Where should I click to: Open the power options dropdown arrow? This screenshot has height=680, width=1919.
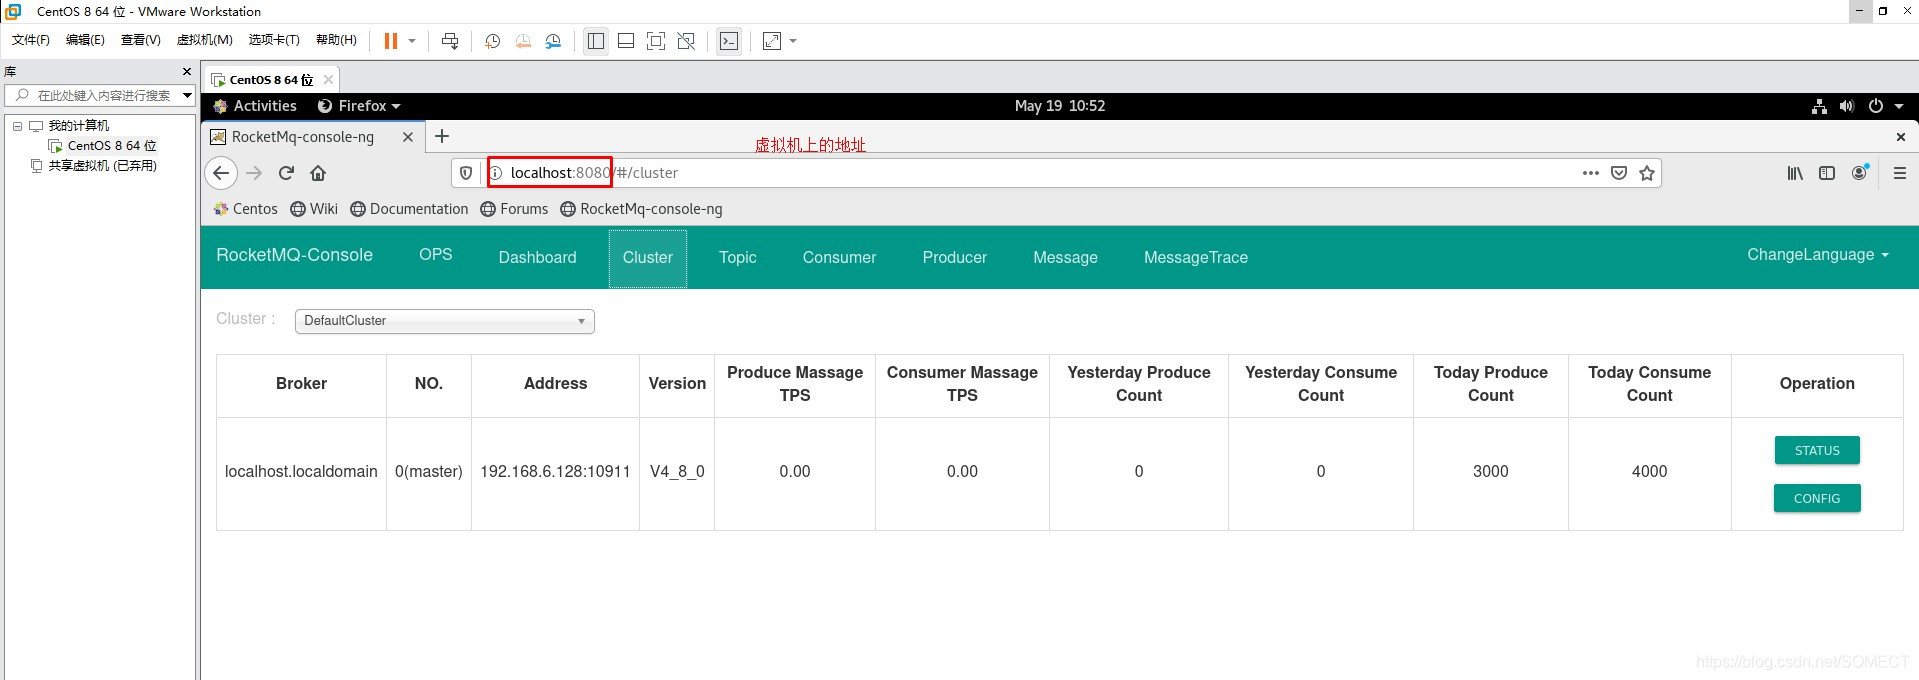pyautogui.click(x=412, y=41)
